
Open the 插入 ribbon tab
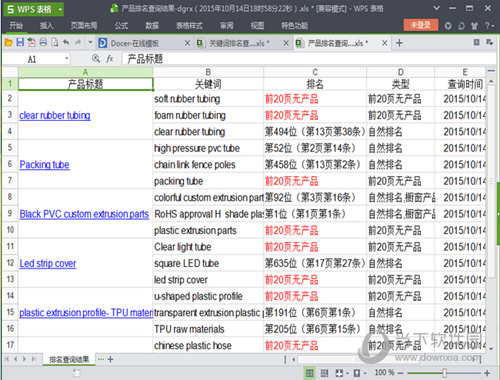[46, 25]
